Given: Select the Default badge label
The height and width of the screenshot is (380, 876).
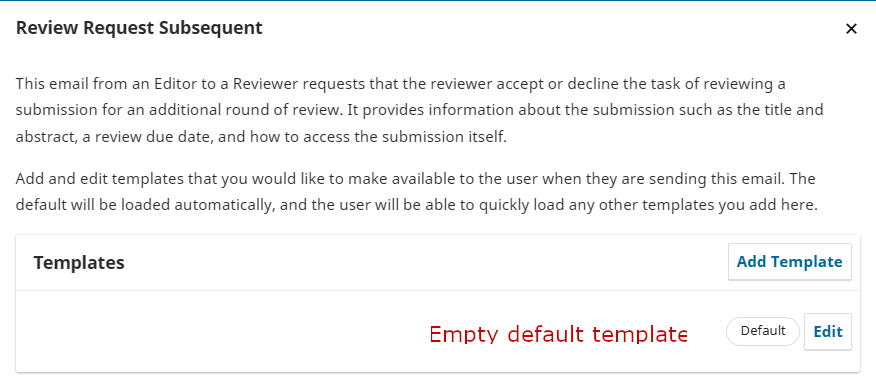Looking at the screenshot, I should (763, 331).
